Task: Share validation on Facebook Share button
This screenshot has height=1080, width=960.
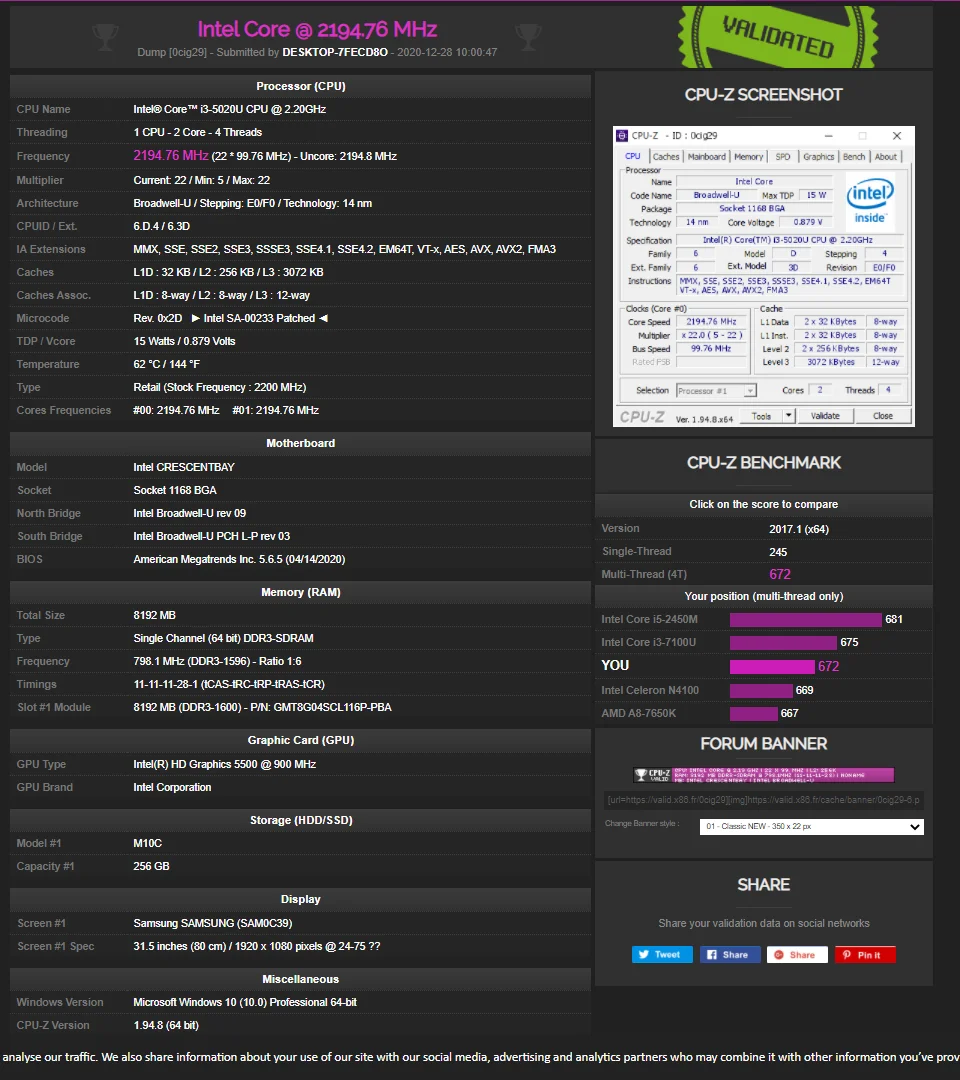Action: [x=730, y=955]
